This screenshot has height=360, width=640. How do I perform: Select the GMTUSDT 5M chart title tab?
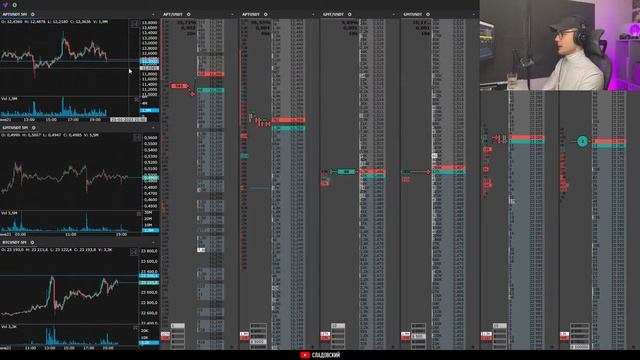coord(15,128)
